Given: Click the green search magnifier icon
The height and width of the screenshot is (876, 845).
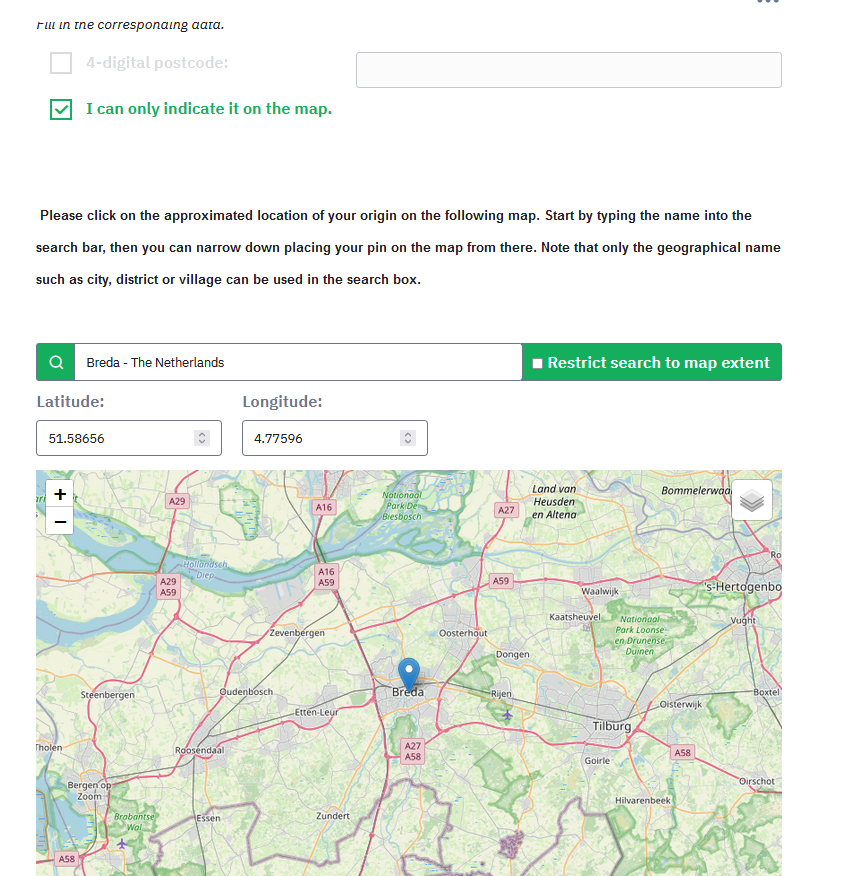Looking at the screenshot, I should [x=56, y=362].
